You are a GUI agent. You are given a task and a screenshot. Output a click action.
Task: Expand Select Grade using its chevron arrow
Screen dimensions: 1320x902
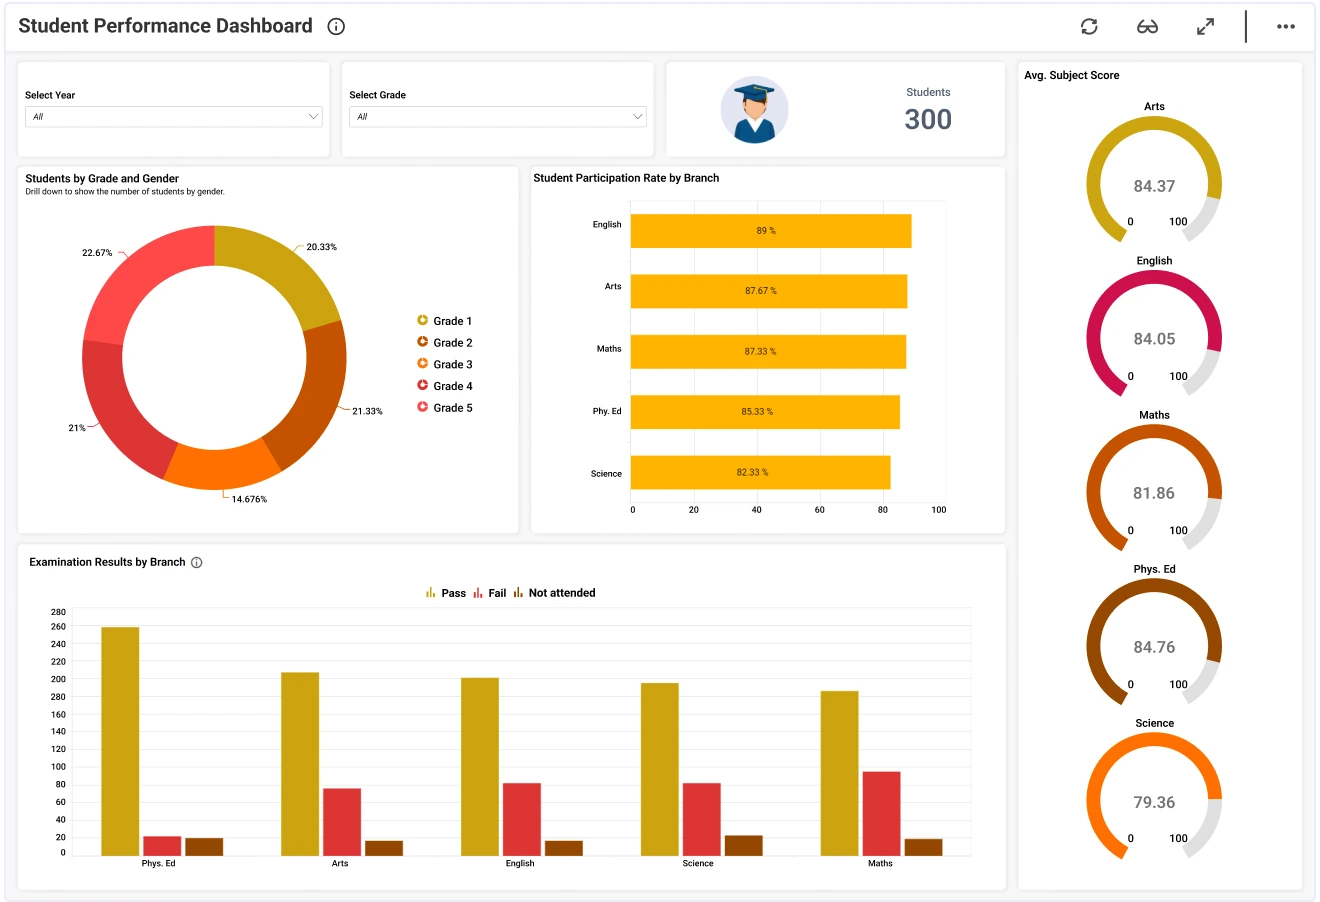[637, 117]
